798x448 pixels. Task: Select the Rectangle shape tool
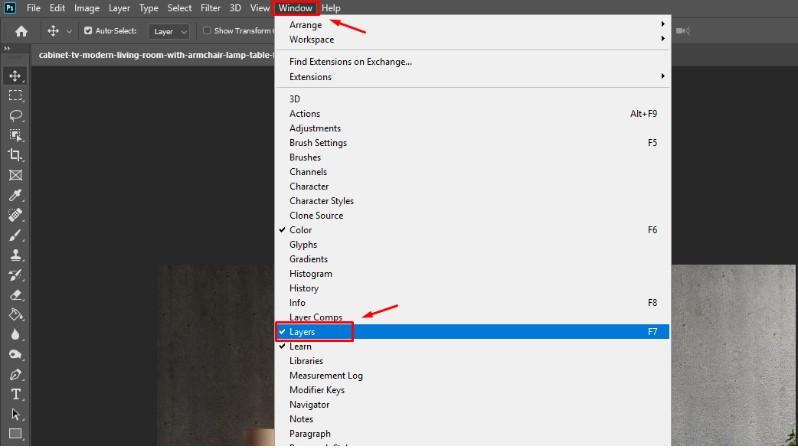[x=15, y=434]
